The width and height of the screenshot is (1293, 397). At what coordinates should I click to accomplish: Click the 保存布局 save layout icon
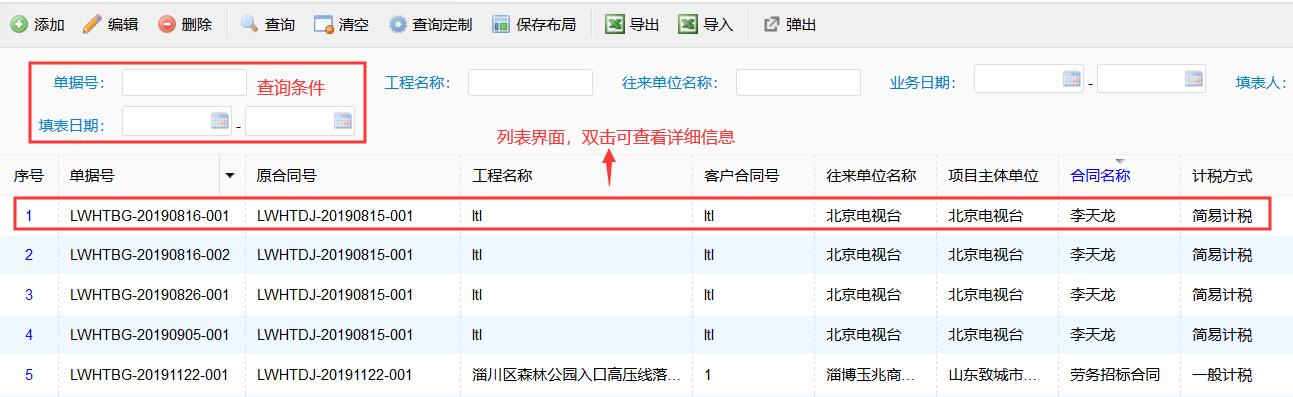pyautogui.click(x=501, y=24)
